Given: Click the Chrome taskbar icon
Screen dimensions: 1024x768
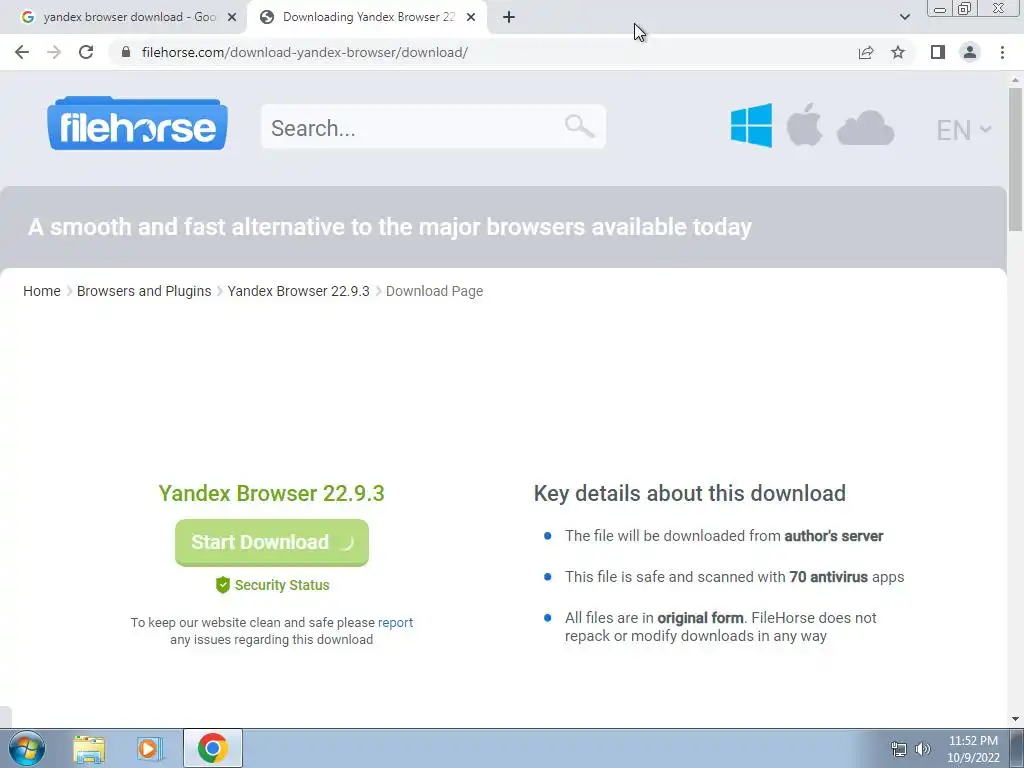Looking at the screenshot, I should [x=213, y=748].
